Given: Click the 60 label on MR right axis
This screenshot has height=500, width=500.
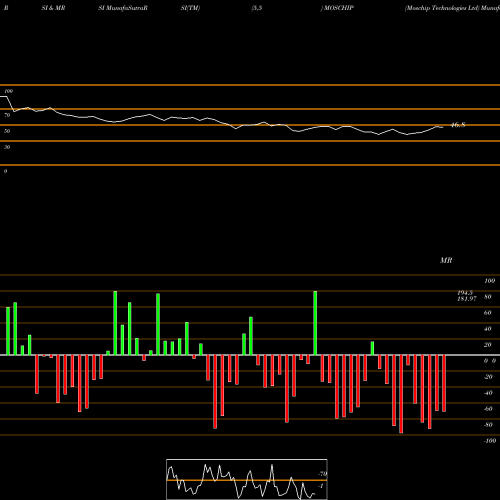Looking at the screenshot, I should pyautogui.click(x=488, y=313).
